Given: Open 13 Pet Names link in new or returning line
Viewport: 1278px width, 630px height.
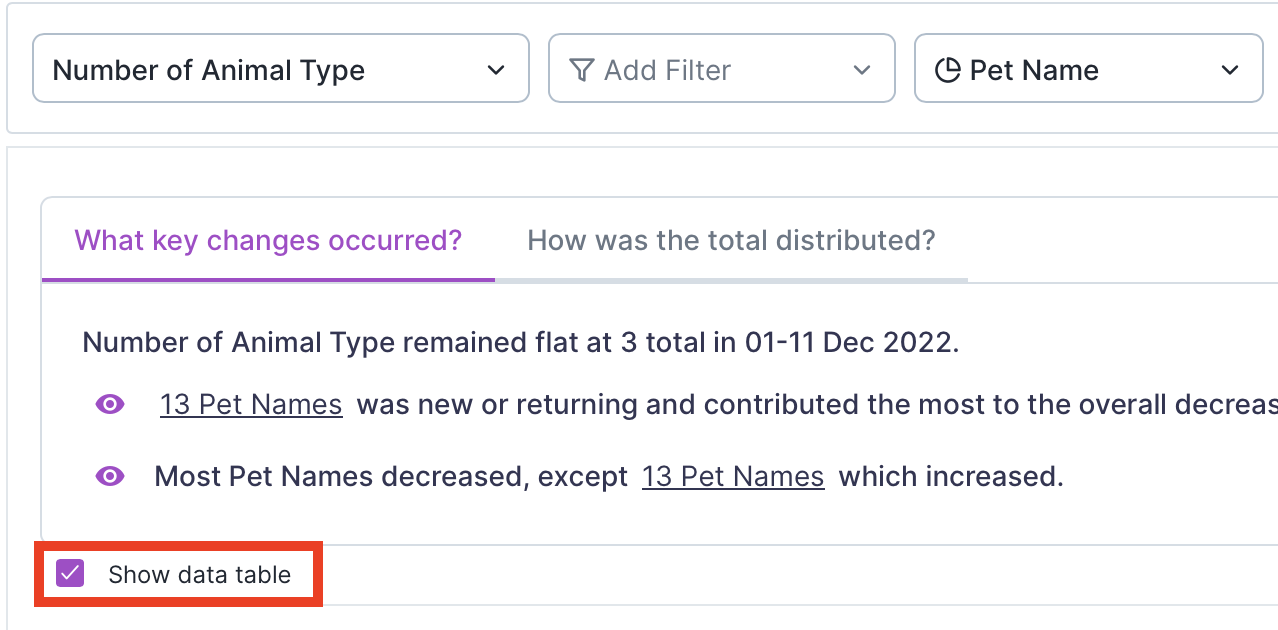Looking at the screenshot, I should 251,404.
